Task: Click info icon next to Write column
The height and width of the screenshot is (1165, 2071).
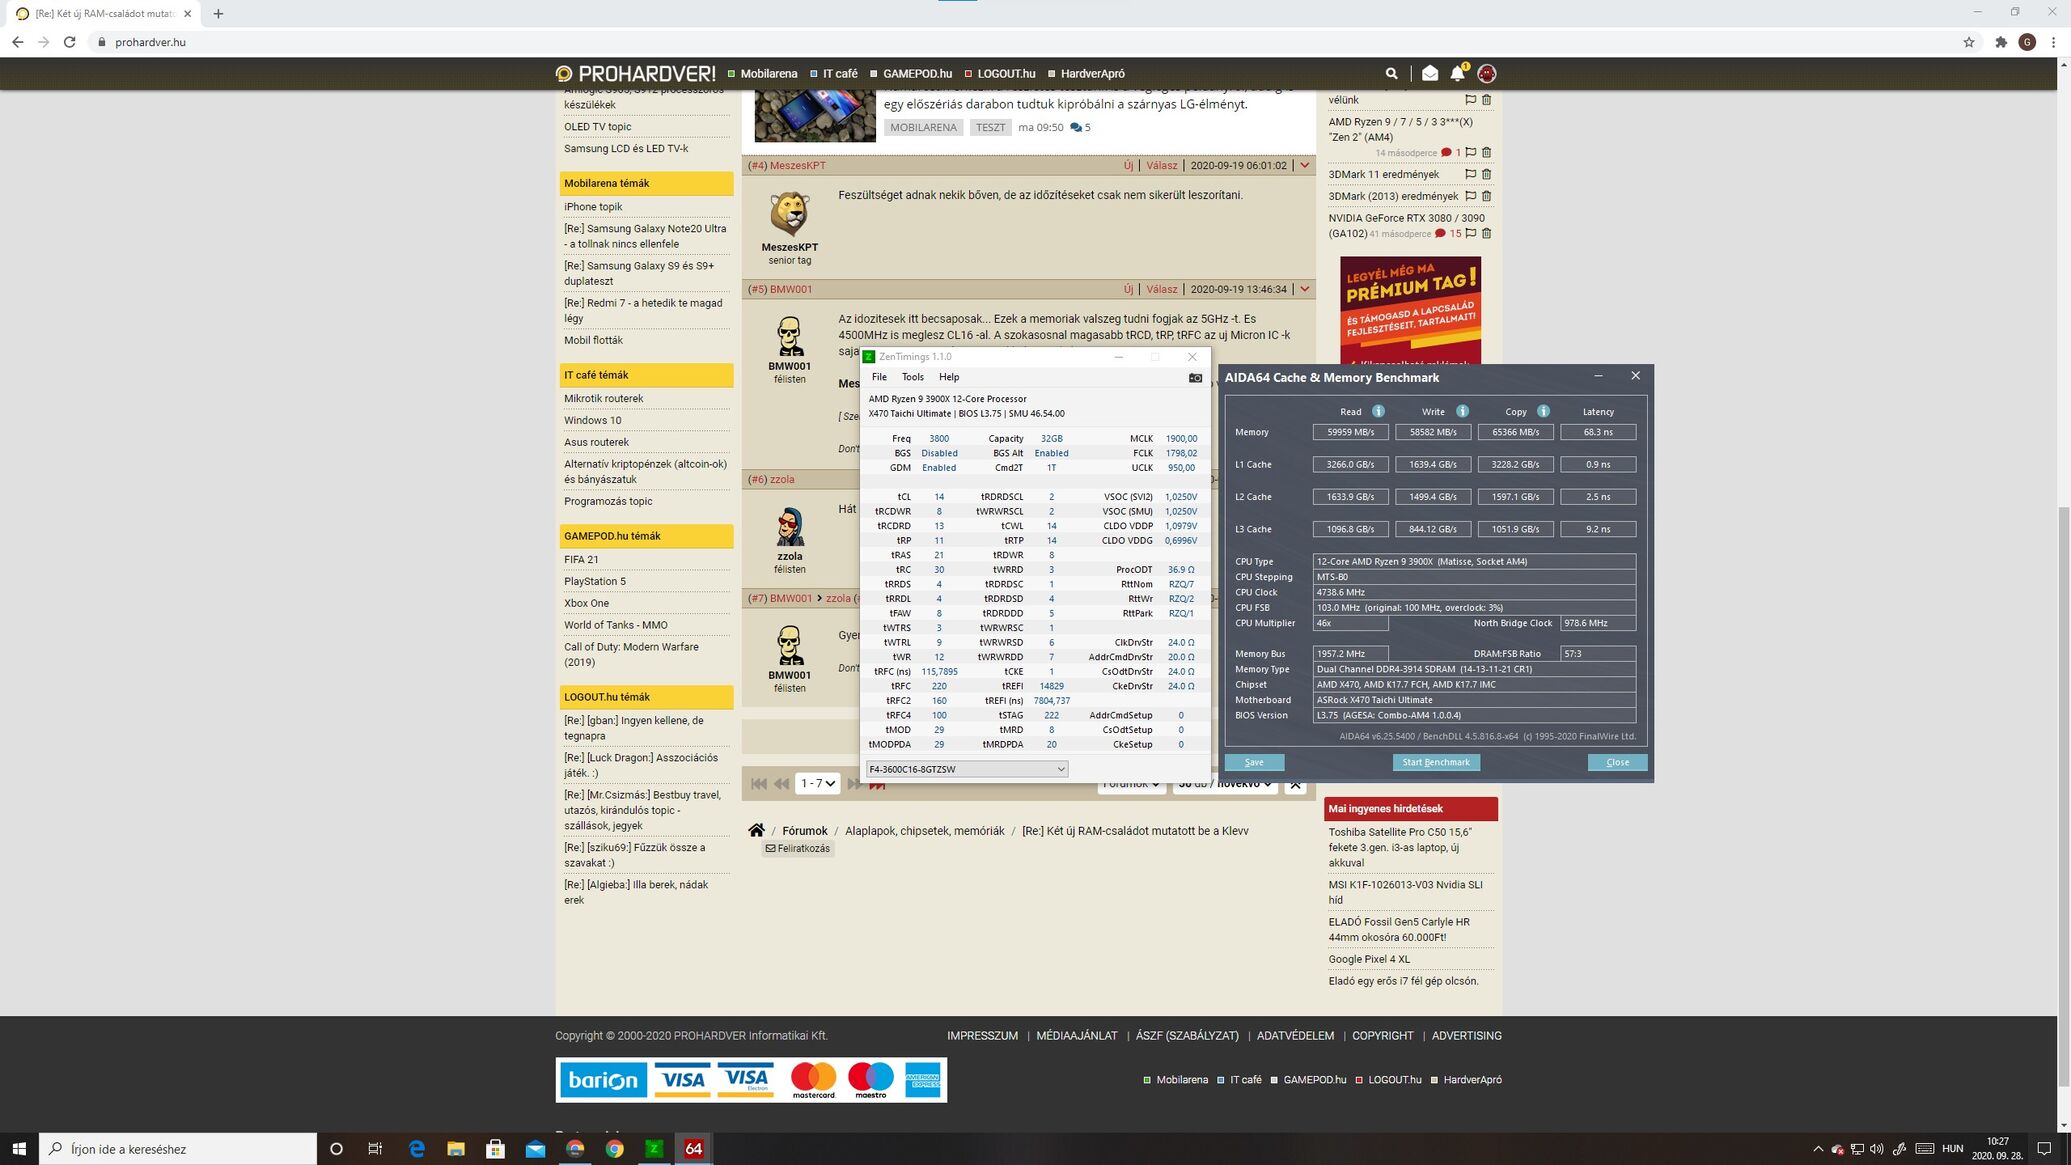Action: [1462, 411]
